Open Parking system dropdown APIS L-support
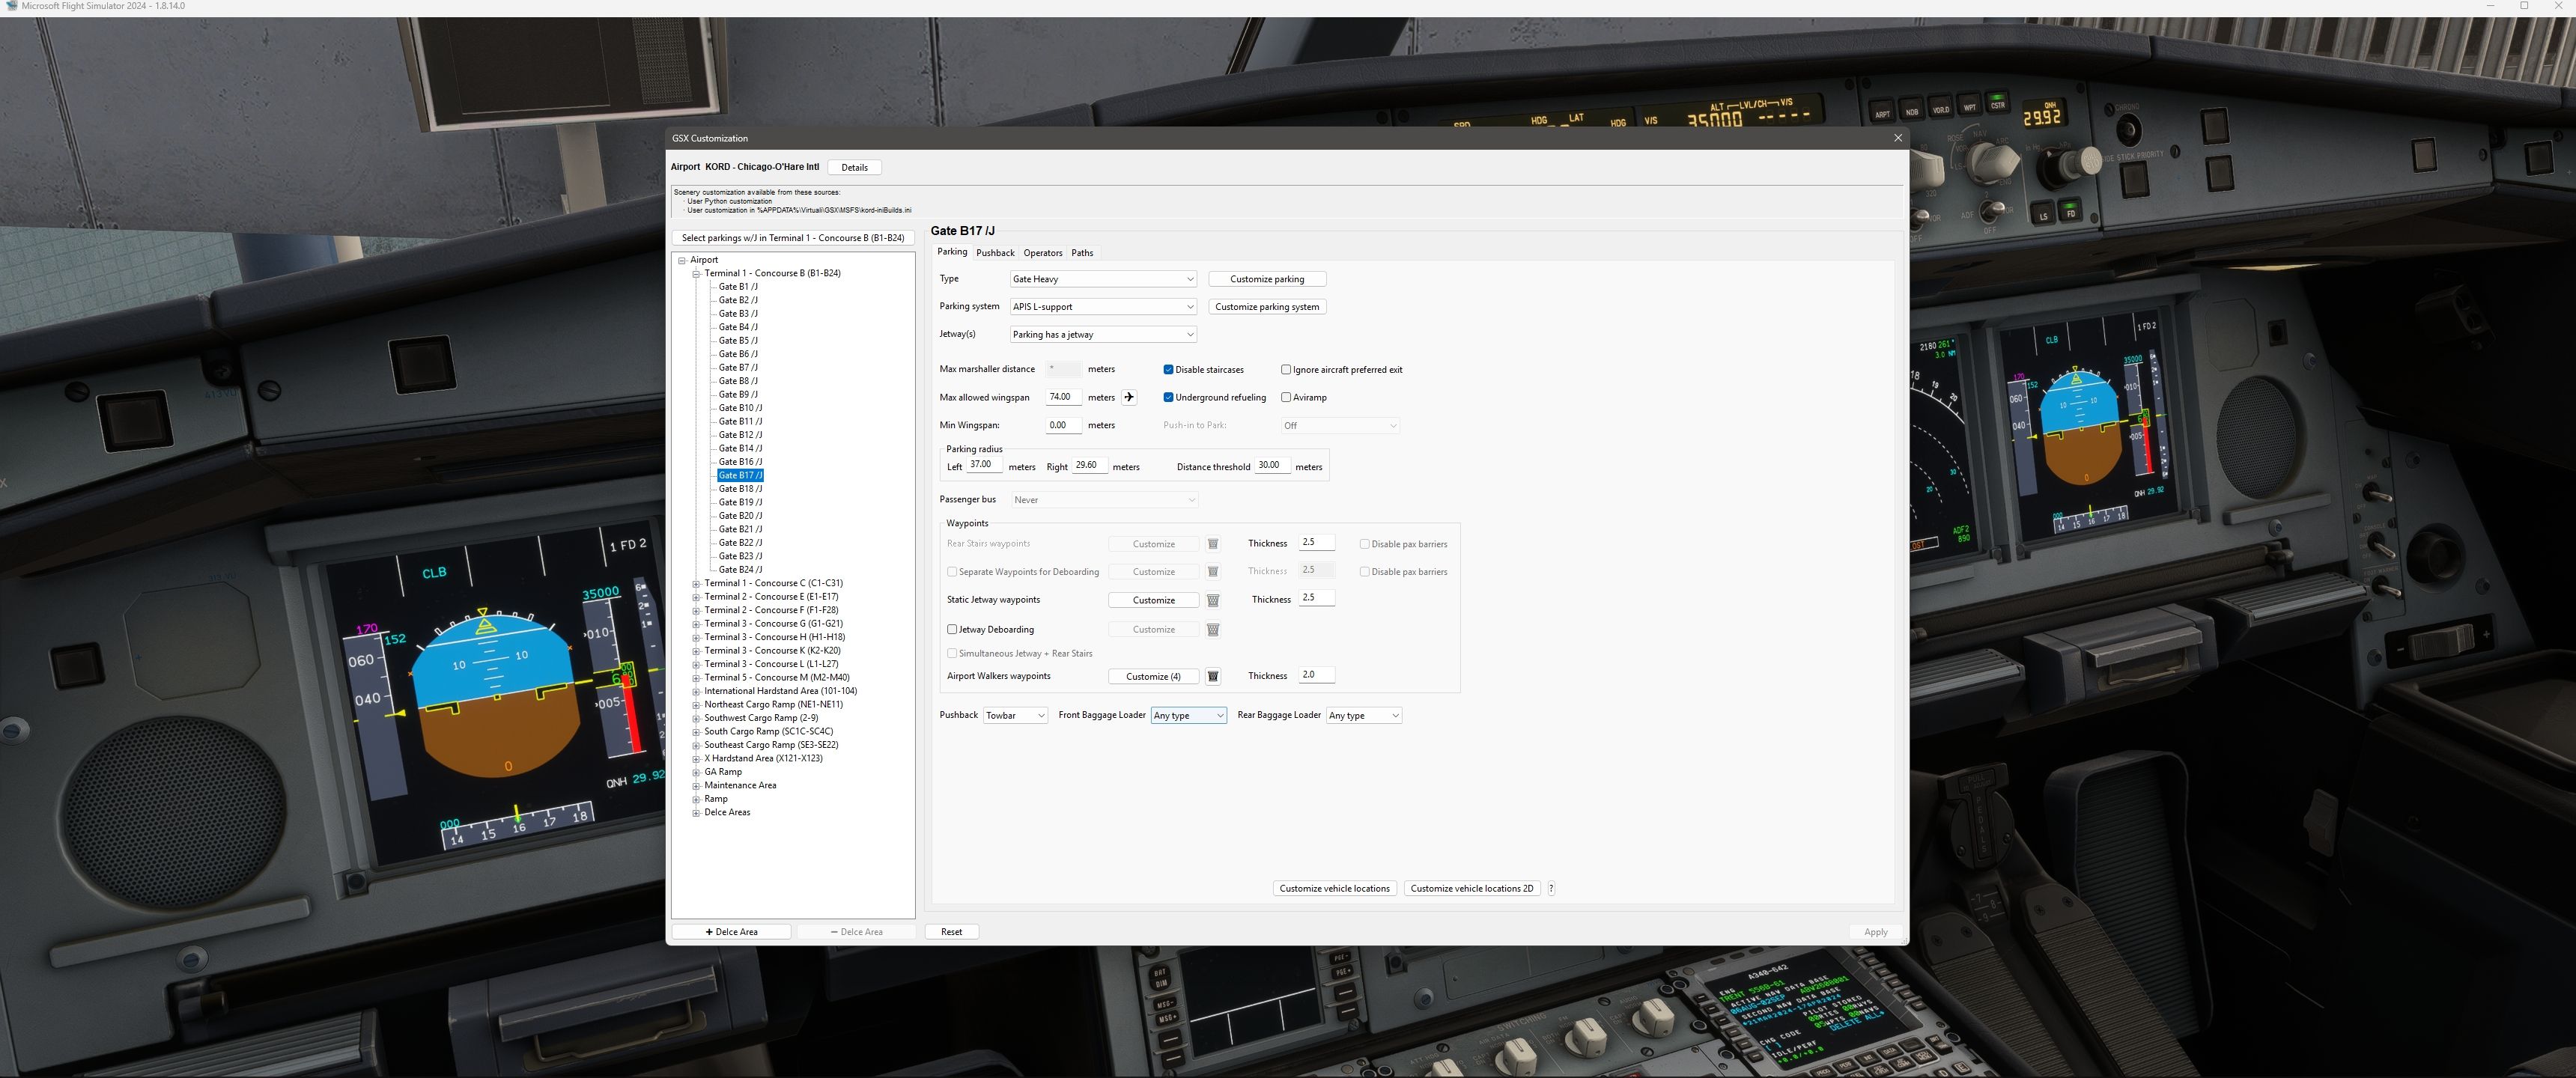 1103,307
